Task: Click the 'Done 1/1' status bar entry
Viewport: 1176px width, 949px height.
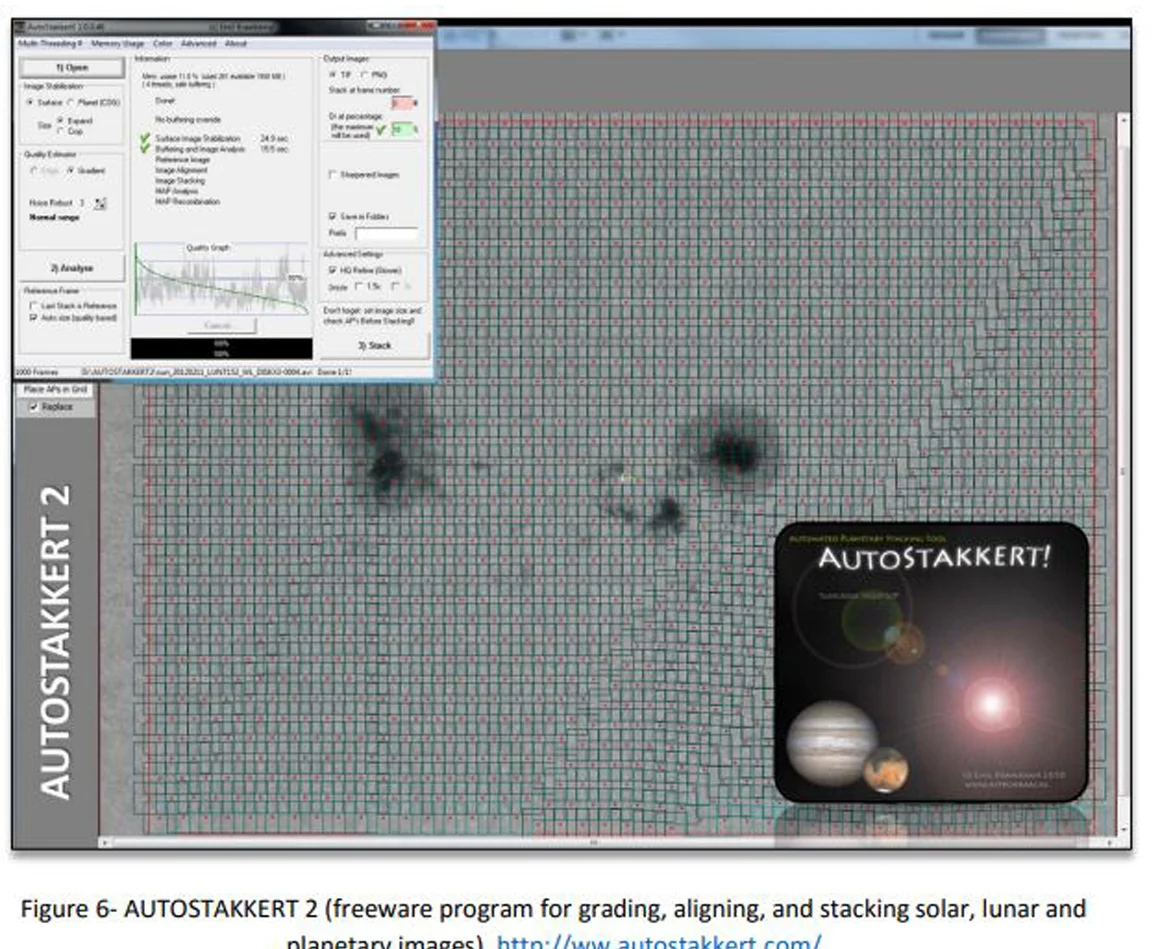Action: click(334, 372)
